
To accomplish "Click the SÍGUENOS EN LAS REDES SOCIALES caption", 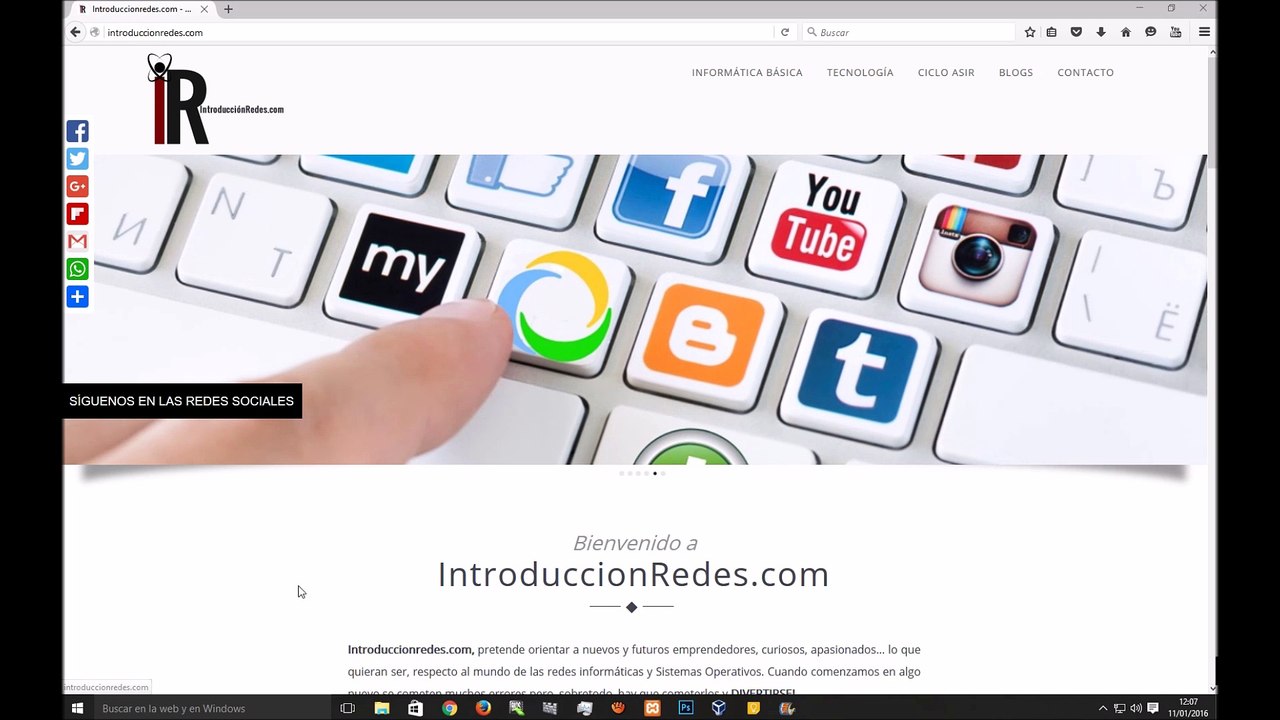I will coord(182,401).
